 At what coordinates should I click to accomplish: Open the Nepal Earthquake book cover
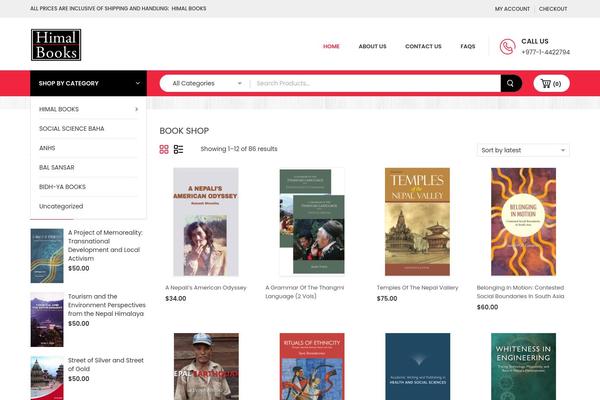(x=206, y=366)
